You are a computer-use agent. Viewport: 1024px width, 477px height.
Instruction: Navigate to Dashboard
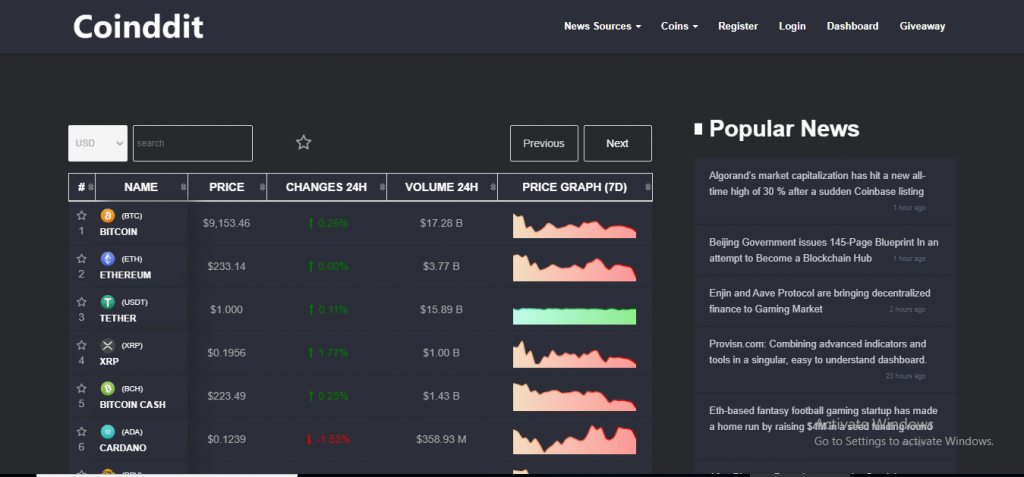(852, 26)
